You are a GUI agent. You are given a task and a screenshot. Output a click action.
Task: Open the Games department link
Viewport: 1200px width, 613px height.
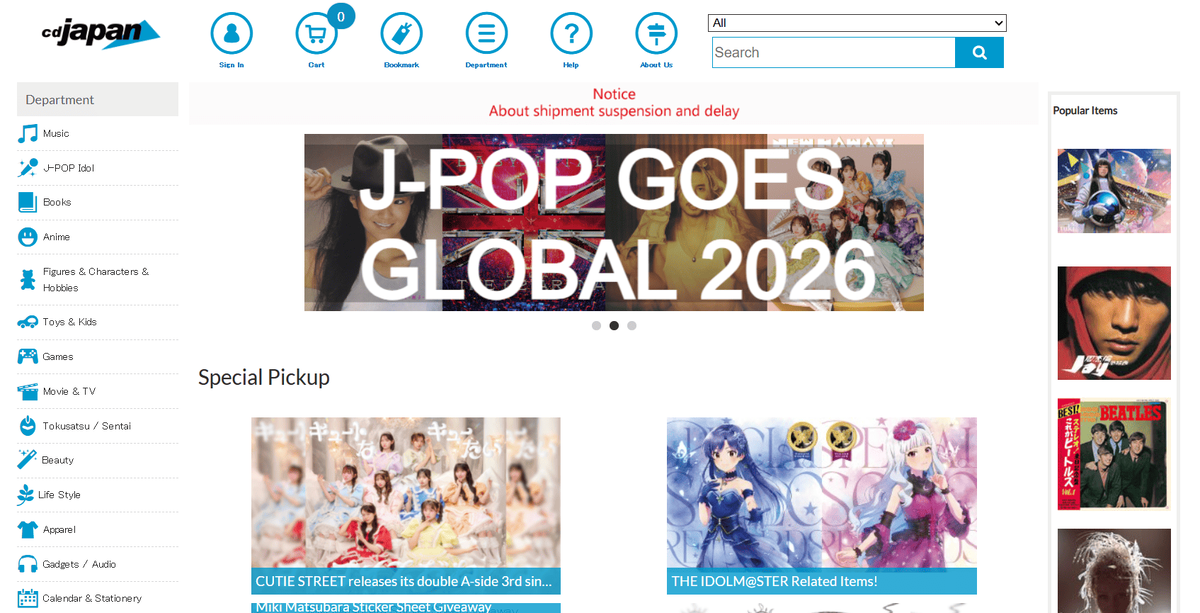pyautogui.click(x=58, y=357)
